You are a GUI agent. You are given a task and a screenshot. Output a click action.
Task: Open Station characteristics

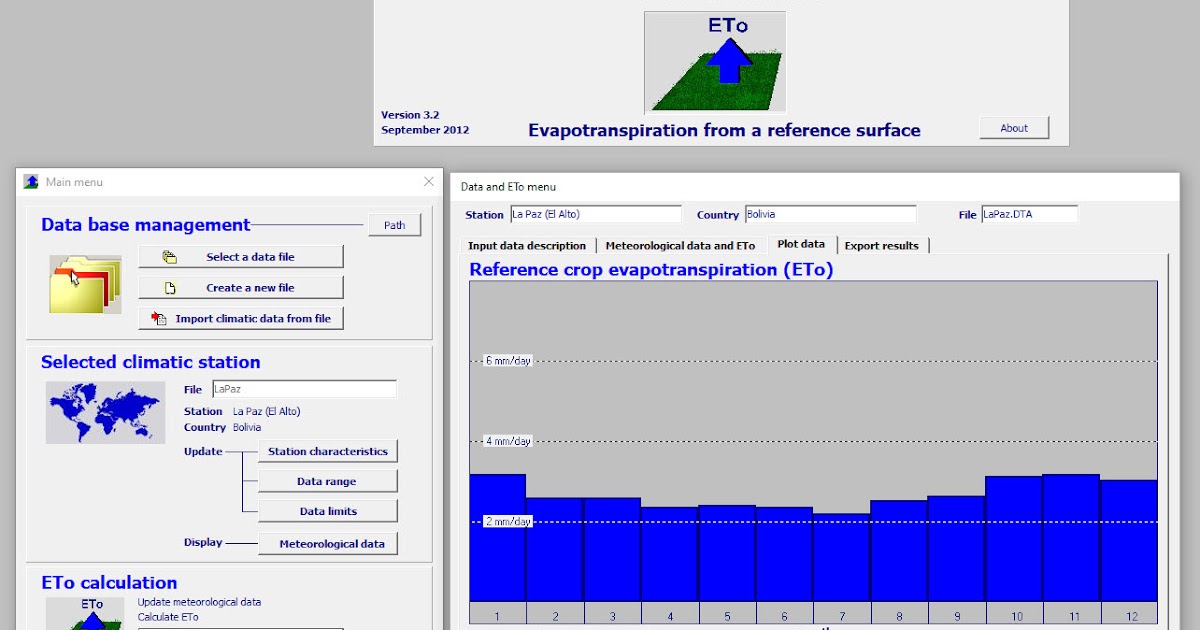pos(328,451)
